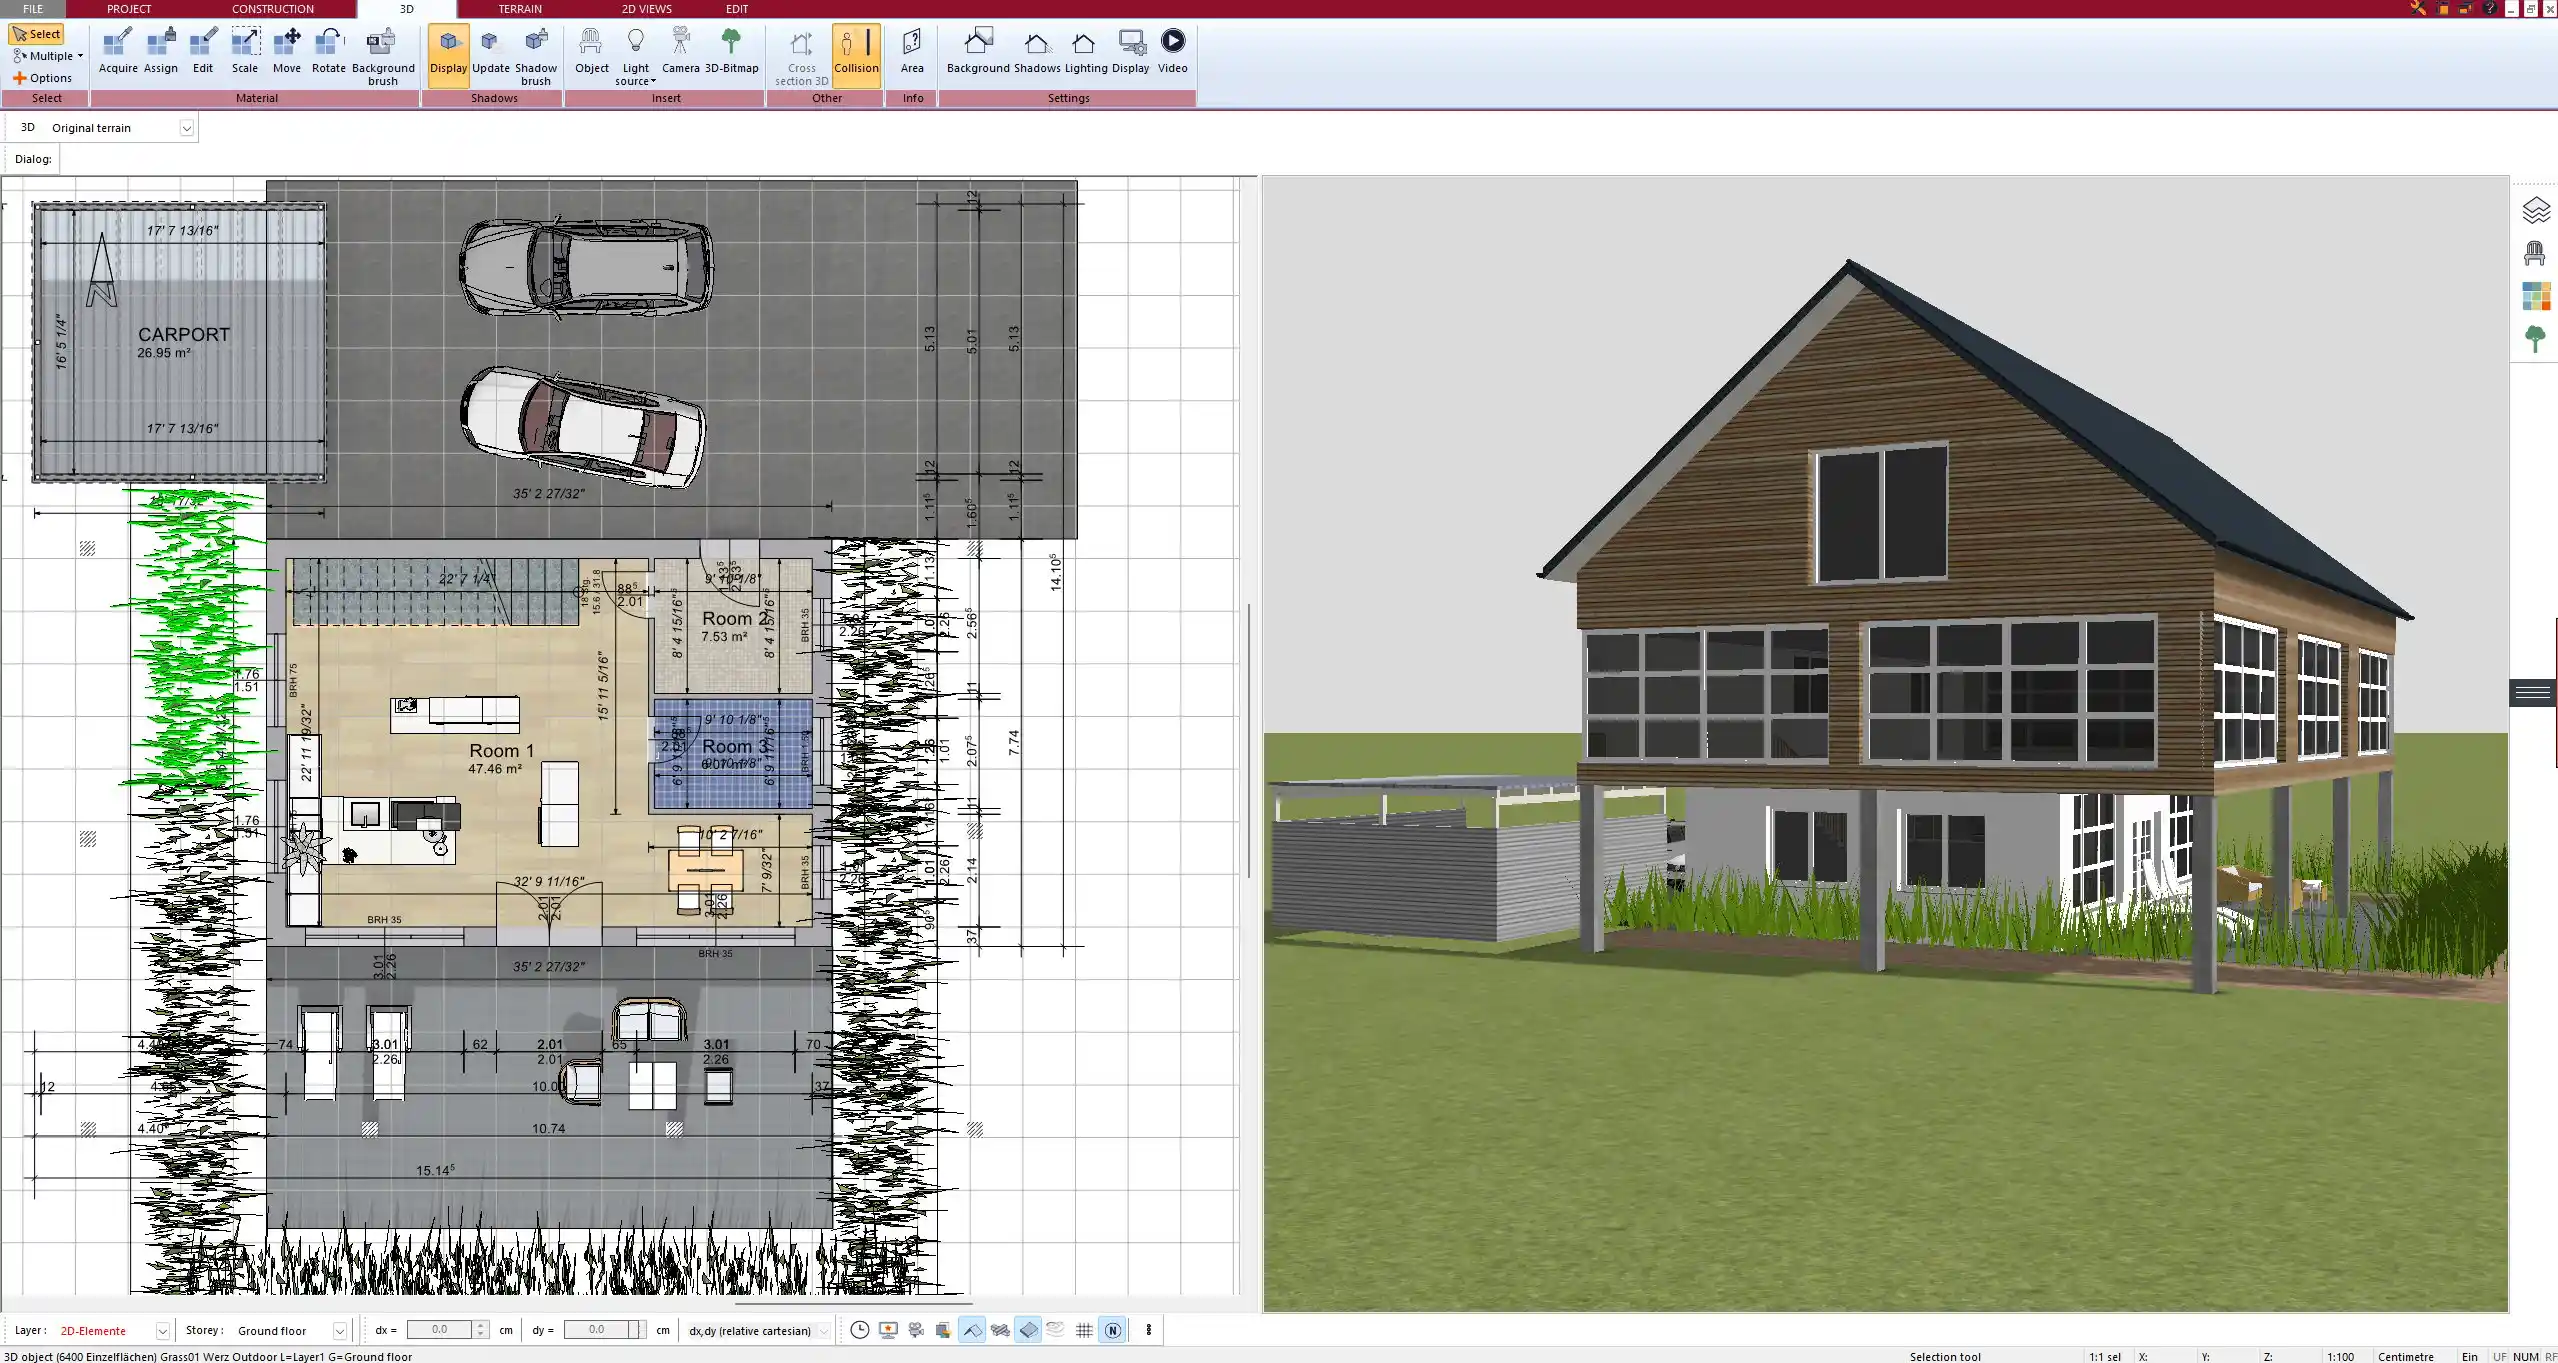The height and width of the screenshot is (1363, 2558).
Task: Open the material Edit tool
Action: click(x=203, y=52)
